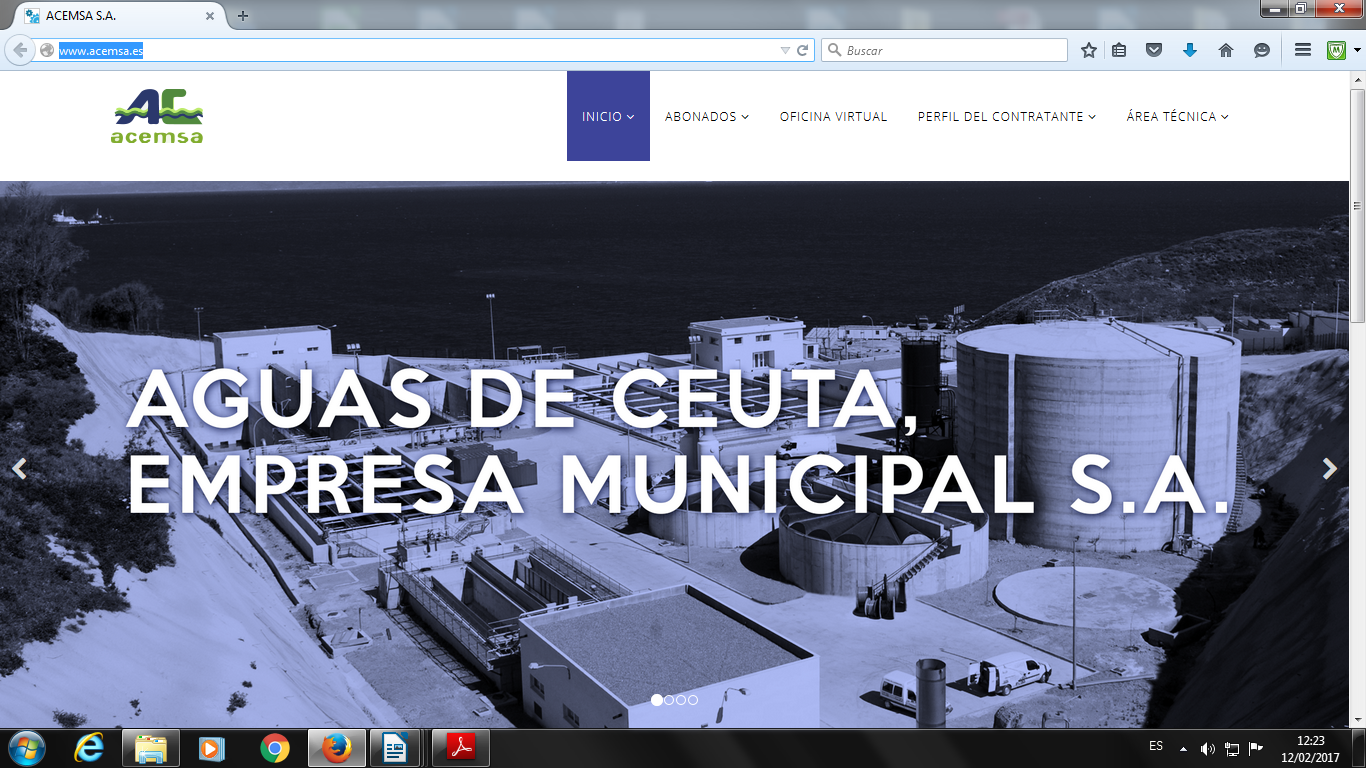Screen dimensions: 1366x768
Task: Expand the INICIO menu
Action: click(608, 116)
